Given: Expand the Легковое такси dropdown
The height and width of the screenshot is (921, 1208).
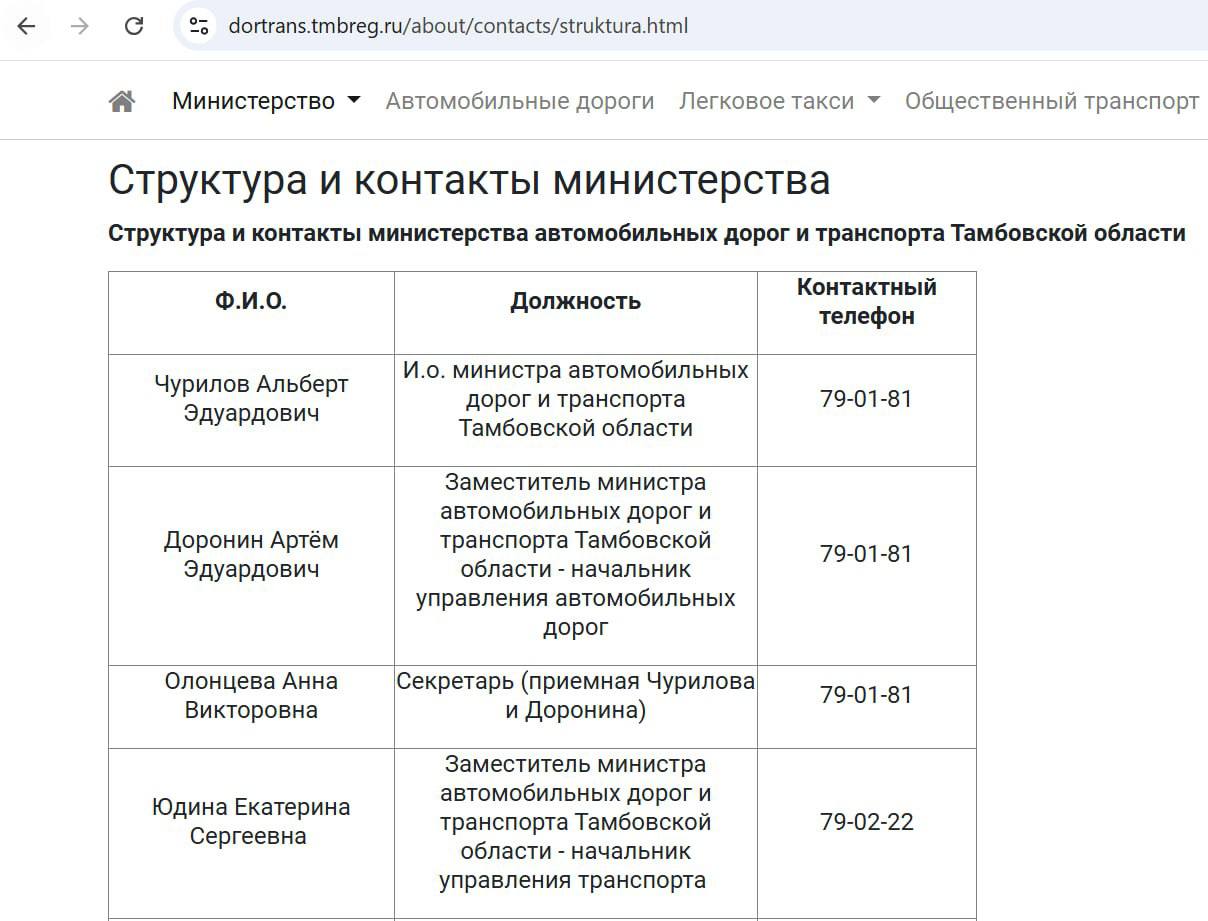Looking at the screenshot, I should [x=779, y=101].
